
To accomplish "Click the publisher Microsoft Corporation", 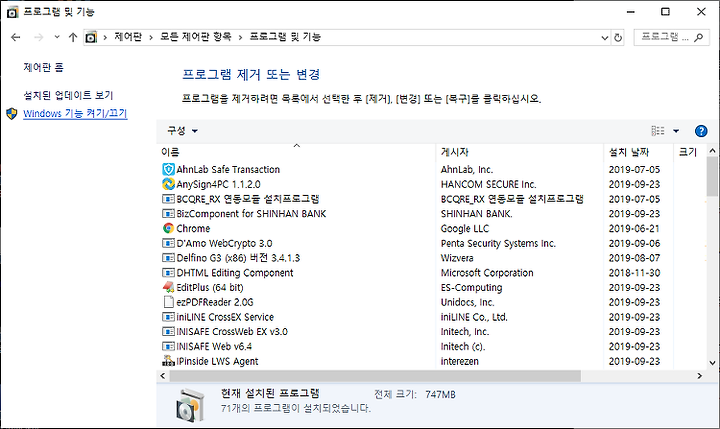I will (x=487, y=273).
